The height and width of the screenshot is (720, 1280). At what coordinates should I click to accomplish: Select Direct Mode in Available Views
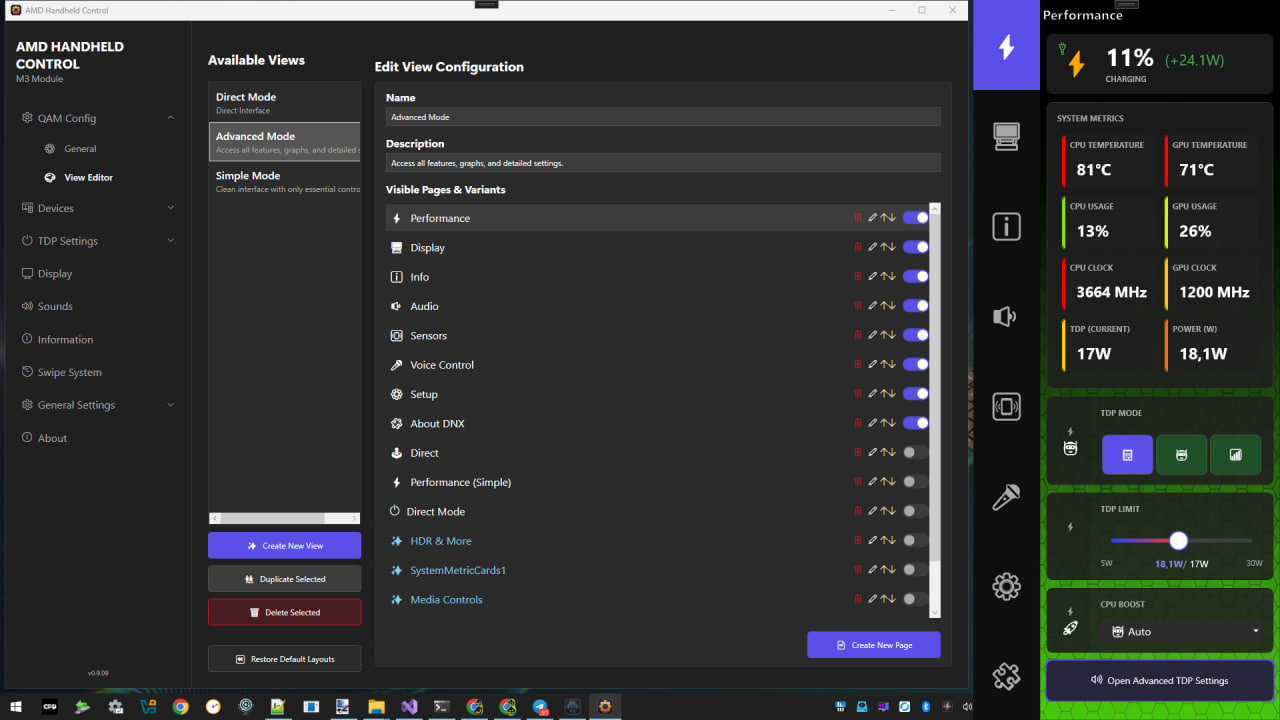pyautogui.click(x=284, y=102)
